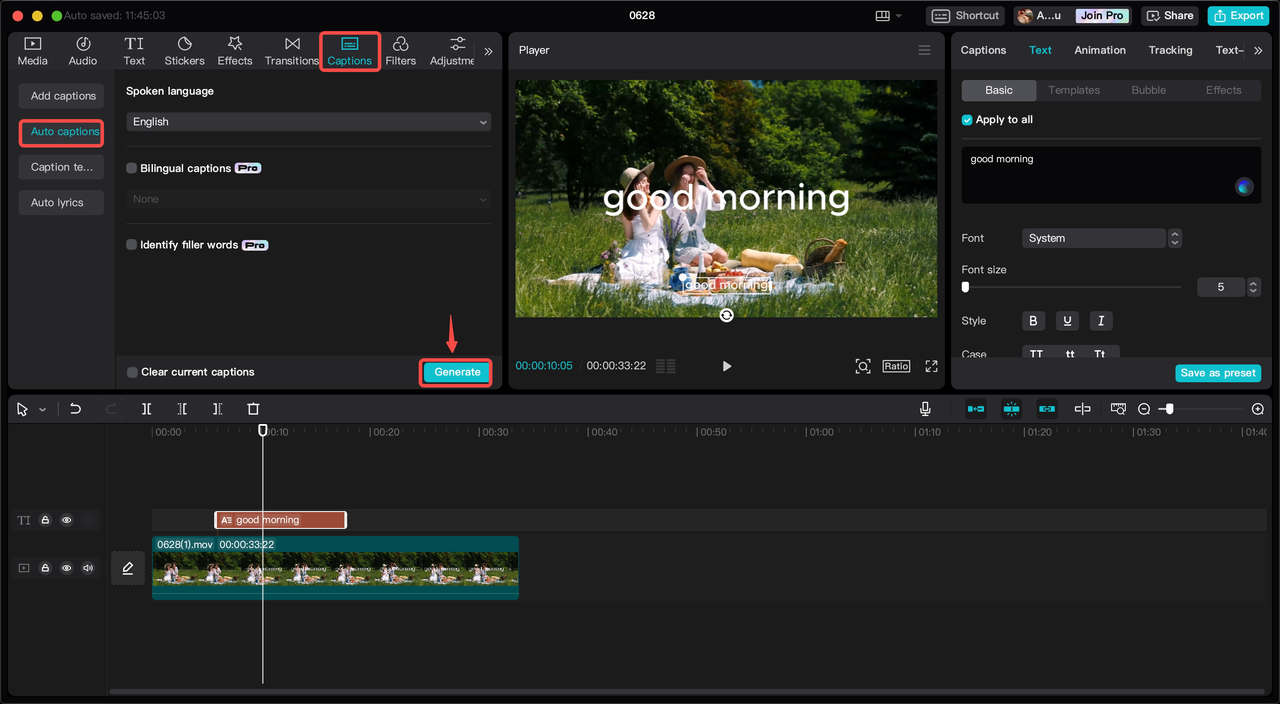Open the Spoken language English dropdown
Image resolution: width=1280 pixels, height=704 pixels.
click(308, 122)
